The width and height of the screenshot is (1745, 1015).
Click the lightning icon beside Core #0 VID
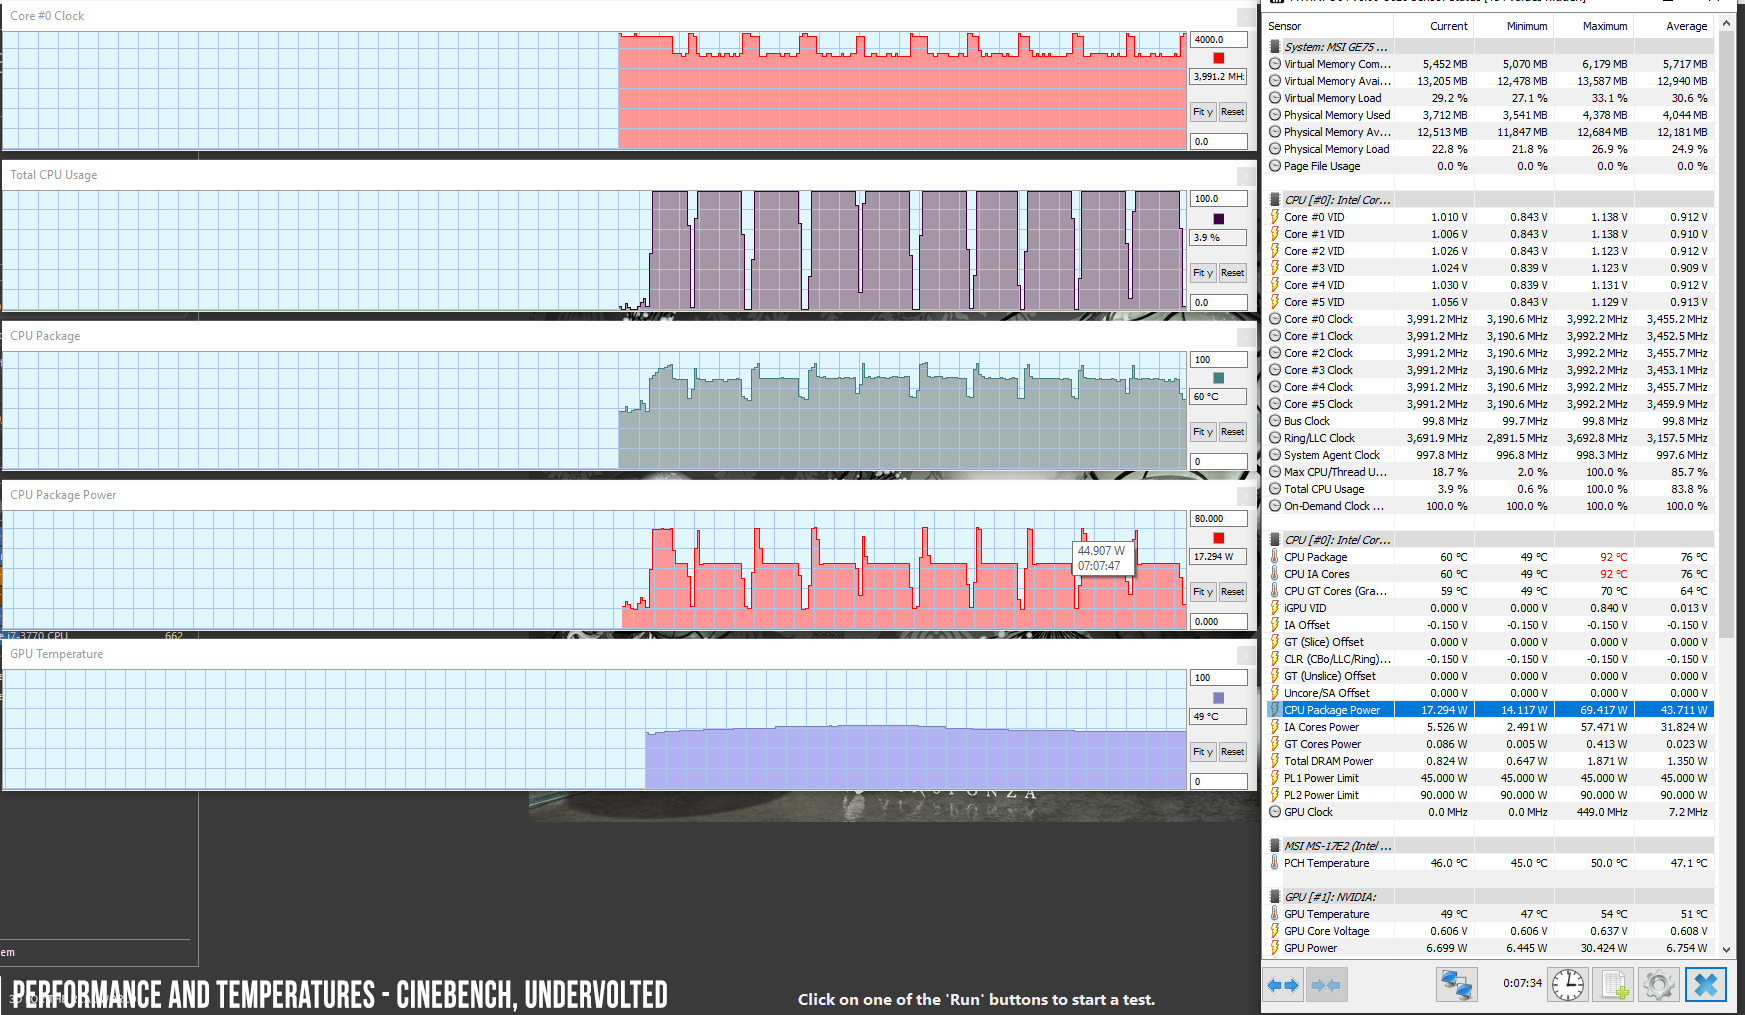(x=1275, y=217)
